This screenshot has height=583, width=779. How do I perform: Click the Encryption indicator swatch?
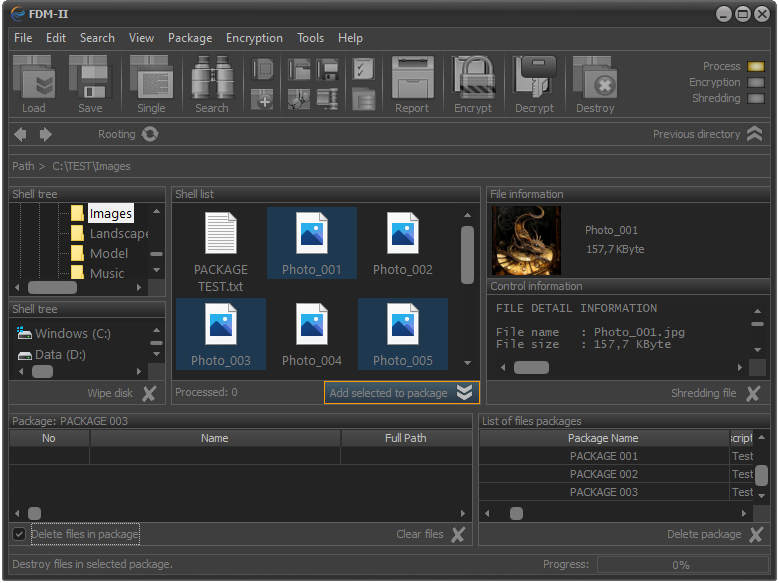click(x=756, y=83)
